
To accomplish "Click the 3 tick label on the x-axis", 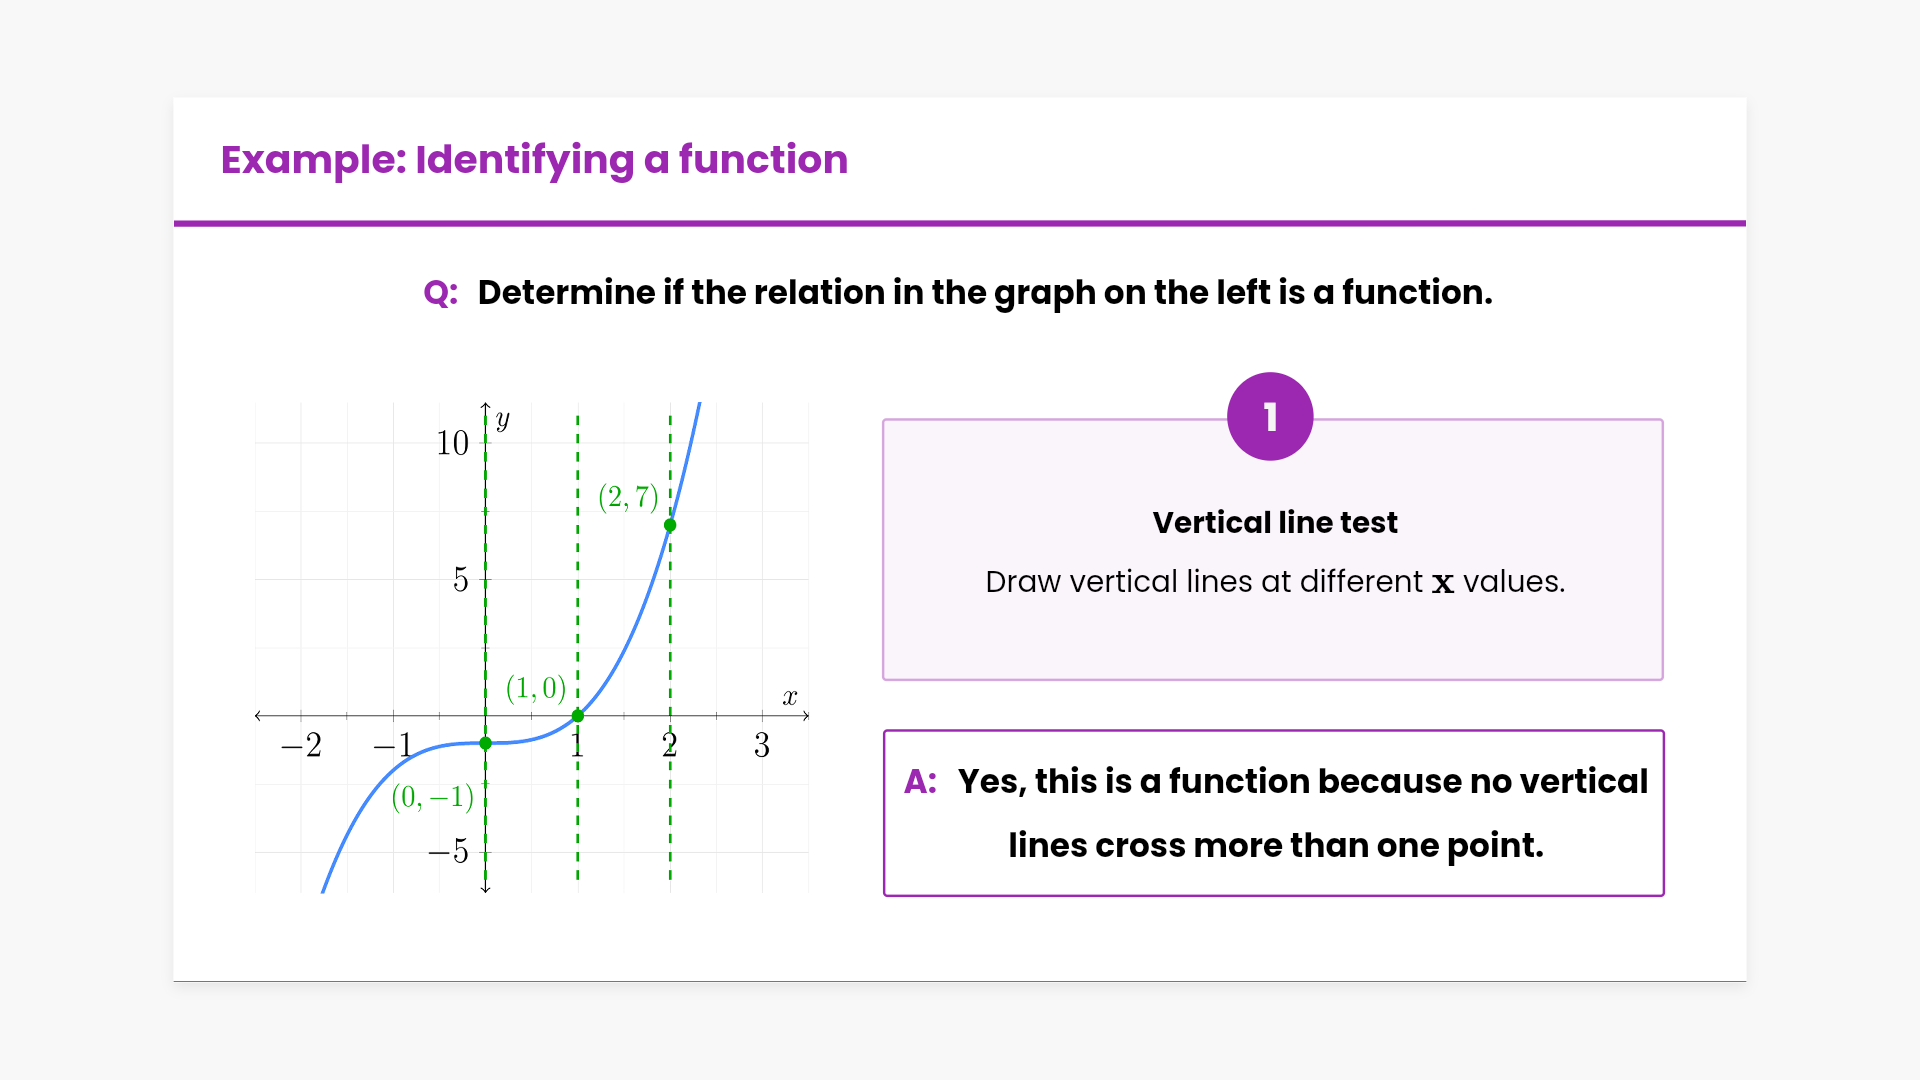I will coord(762,745).
